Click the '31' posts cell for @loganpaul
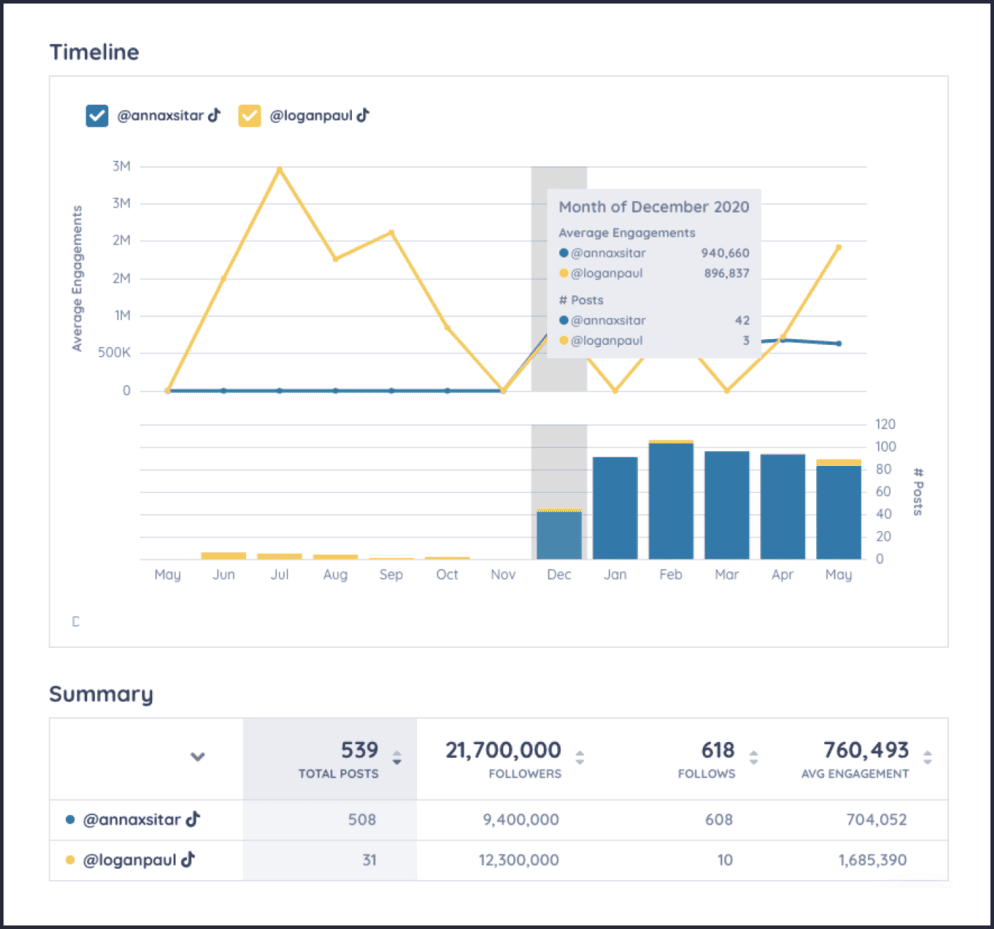The height and width of the screenshot is (929, 994). (369, 860)
